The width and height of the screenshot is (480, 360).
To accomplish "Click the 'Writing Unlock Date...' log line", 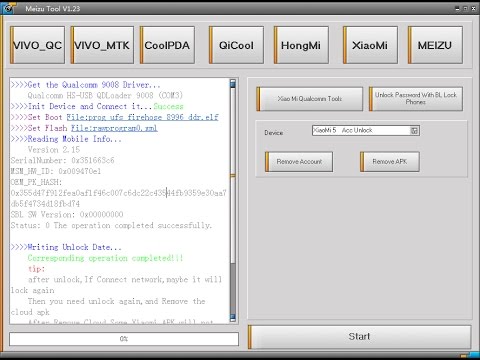I will [66, 247].
